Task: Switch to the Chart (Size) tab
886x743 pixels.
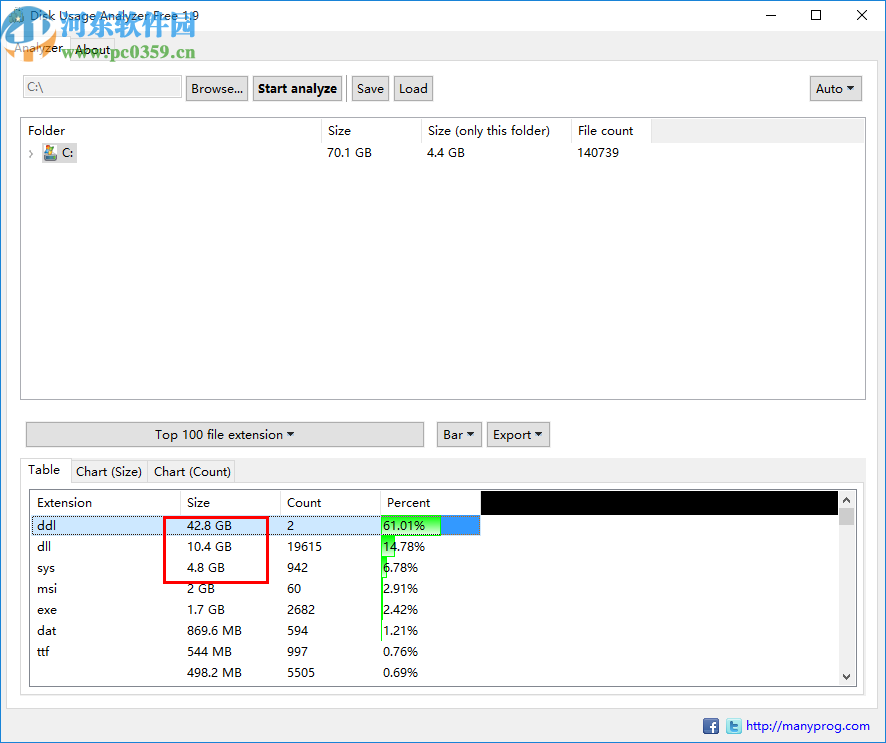Action: pos(108,471)
